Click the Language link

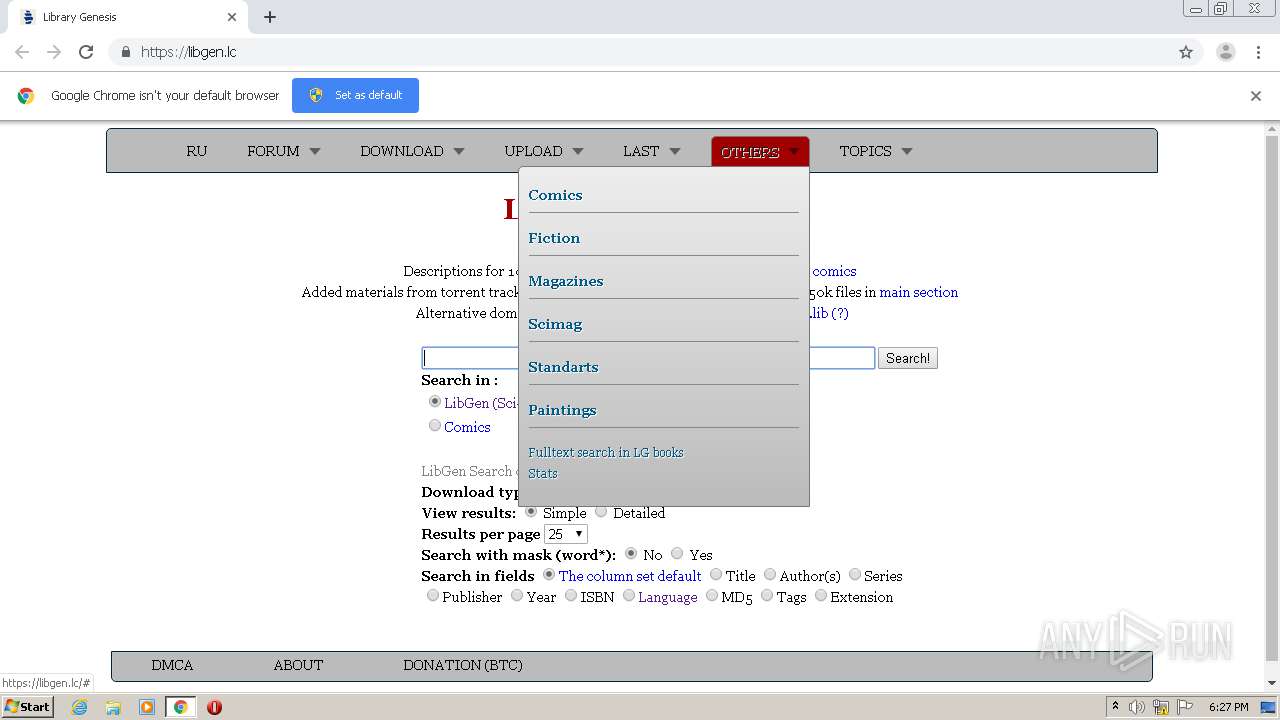coord(668,597)
